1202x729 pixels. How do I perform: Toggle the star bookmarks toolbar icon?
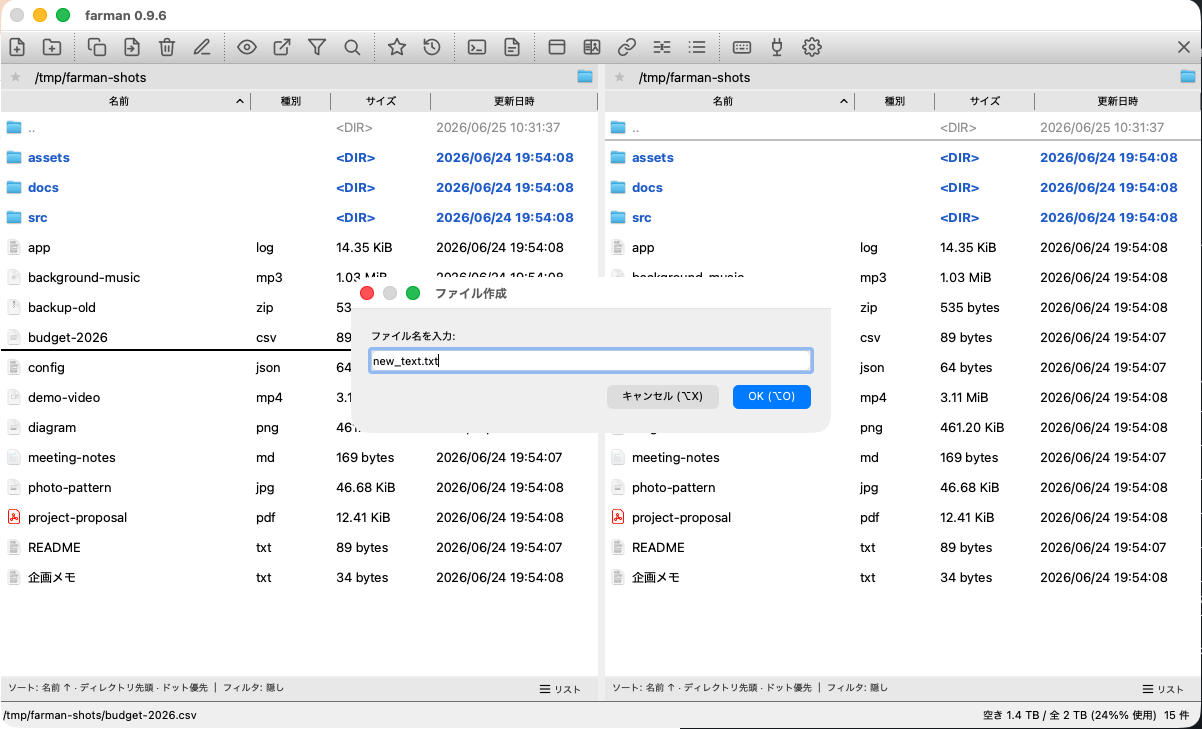click(397, 47)
